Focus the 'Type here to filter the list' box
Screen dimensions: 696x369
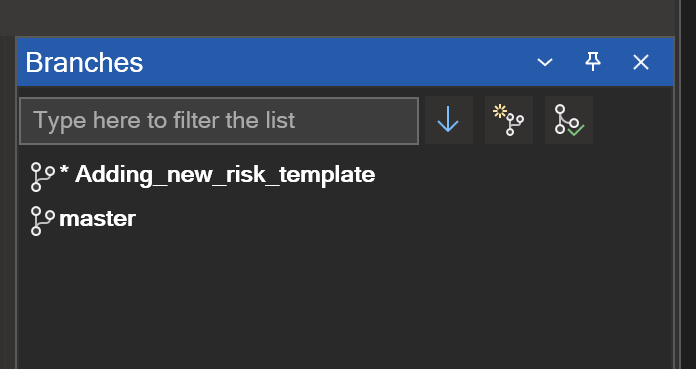pyautogui.click(x=219, y=121)
